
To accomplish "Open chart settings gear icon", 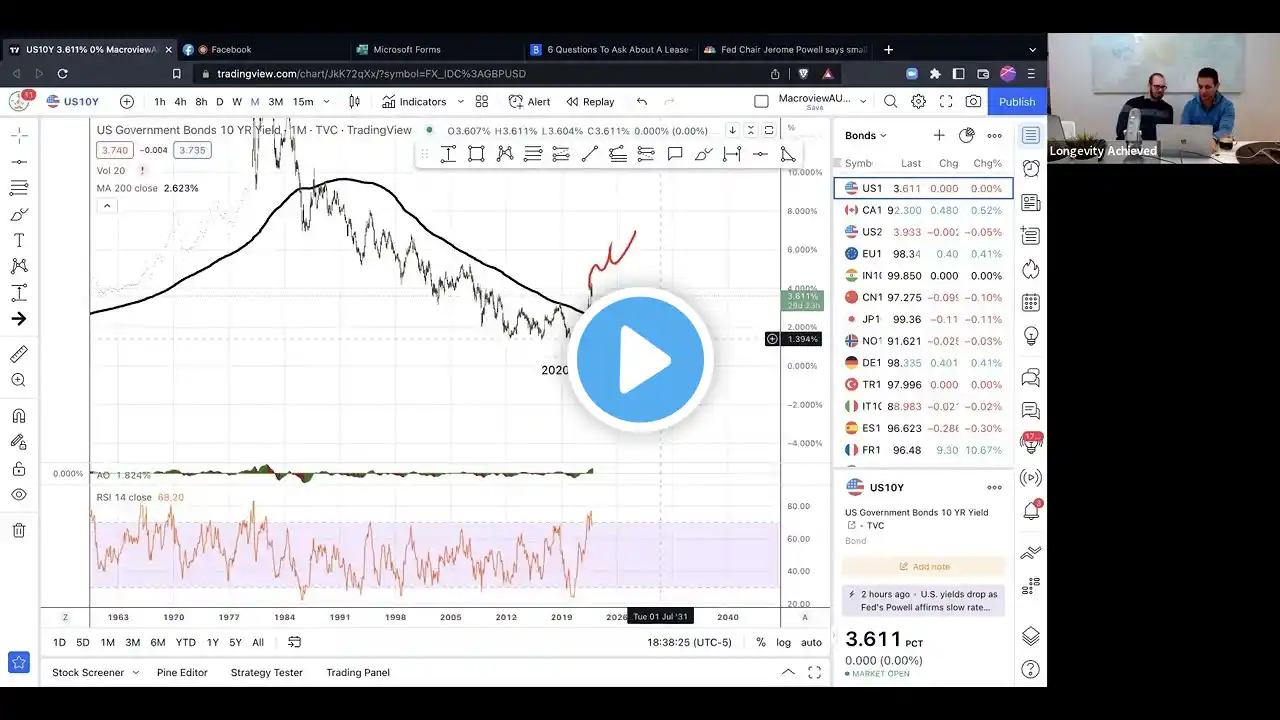I will pos(918,102).
